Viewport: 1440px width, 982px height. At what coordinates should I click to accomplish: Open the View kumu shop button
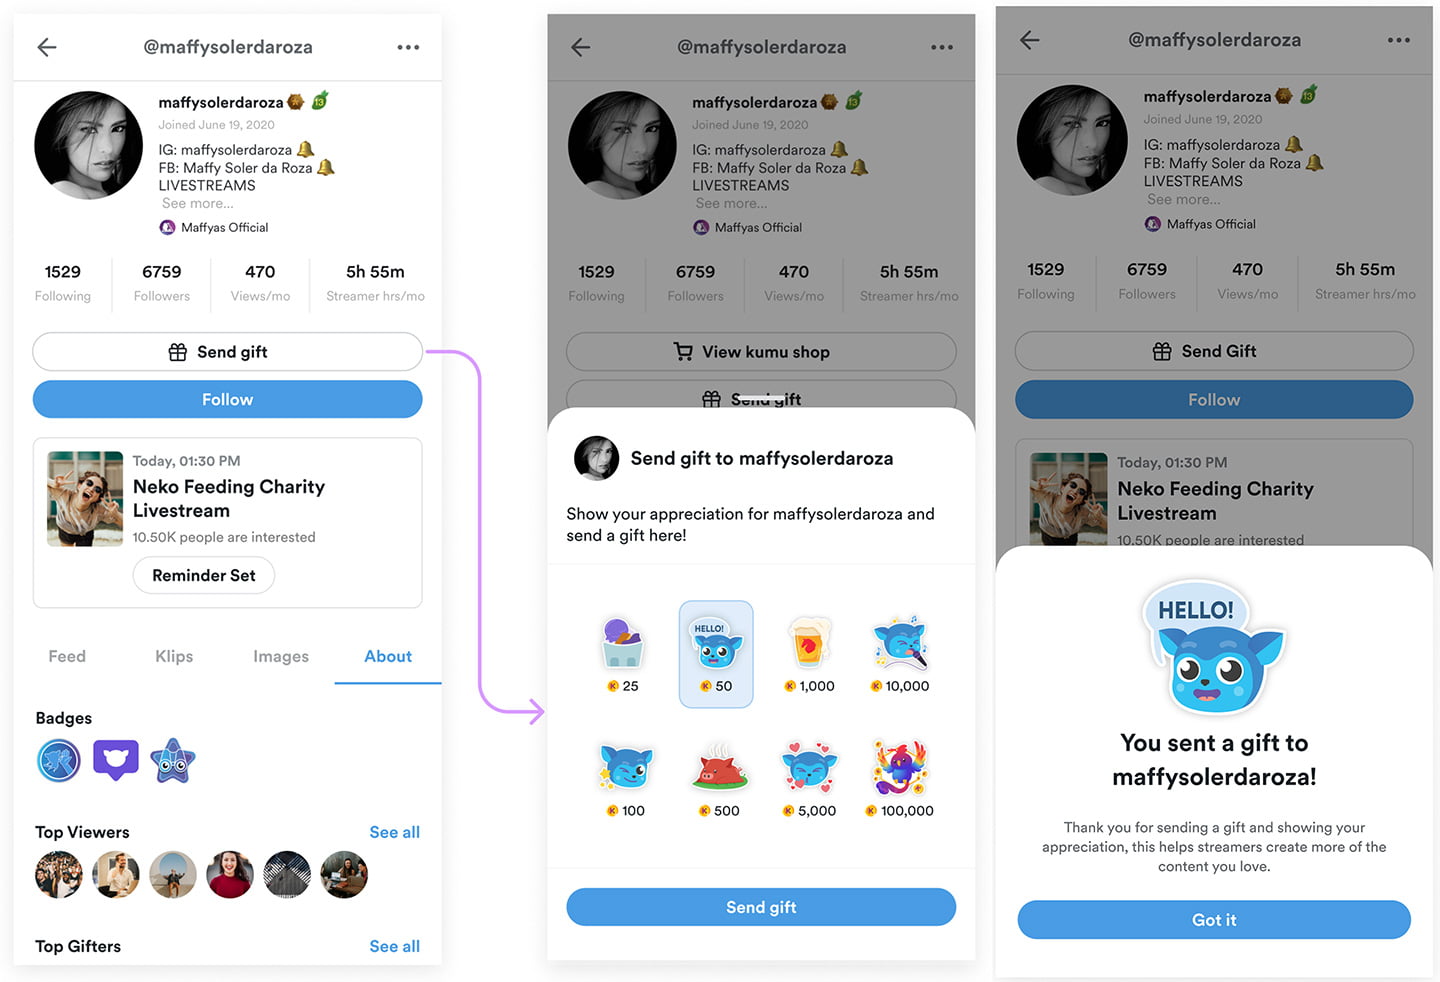761,352
